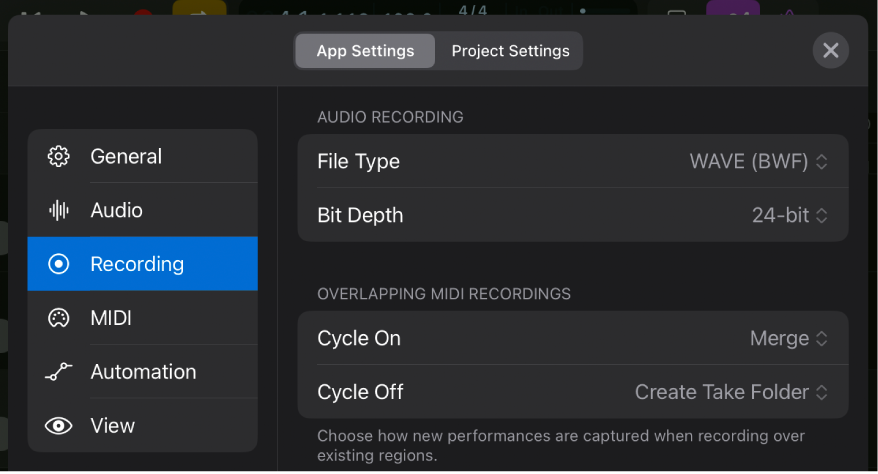Close the settings dialog with the X button
878x474 pixels.
coord(830,51)
